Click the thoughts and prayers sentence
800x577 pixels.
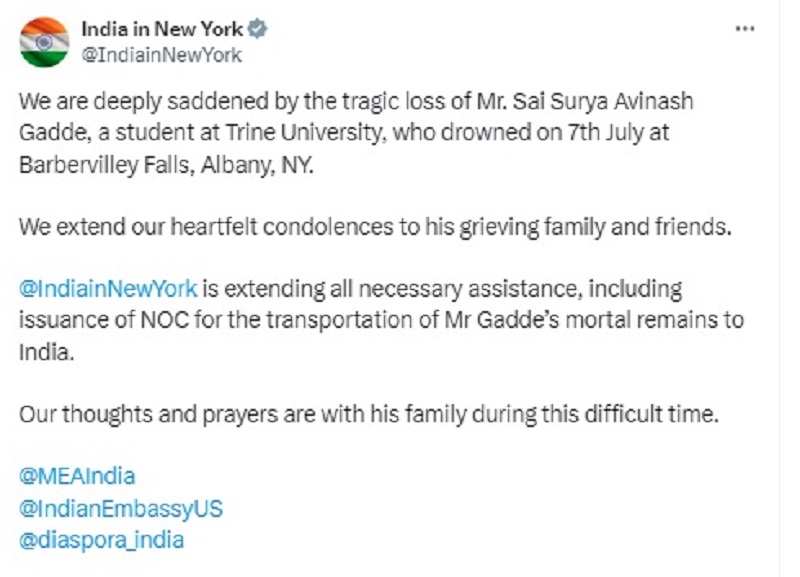coord(369,414)
